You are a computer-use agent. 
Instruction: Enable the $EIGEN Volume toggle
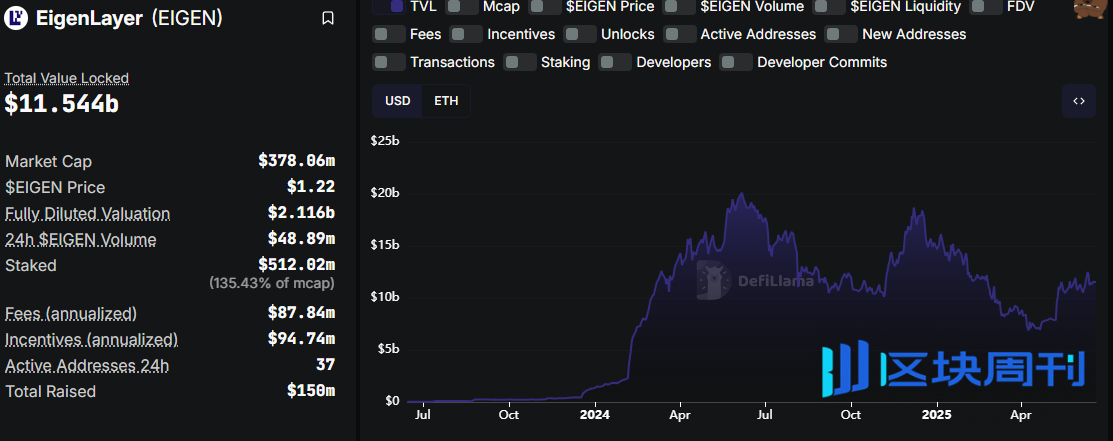tap(679, 6)
